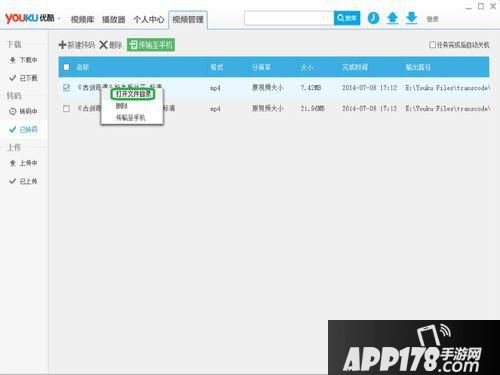Open the 个人中心 tab

tap(149, 19)
